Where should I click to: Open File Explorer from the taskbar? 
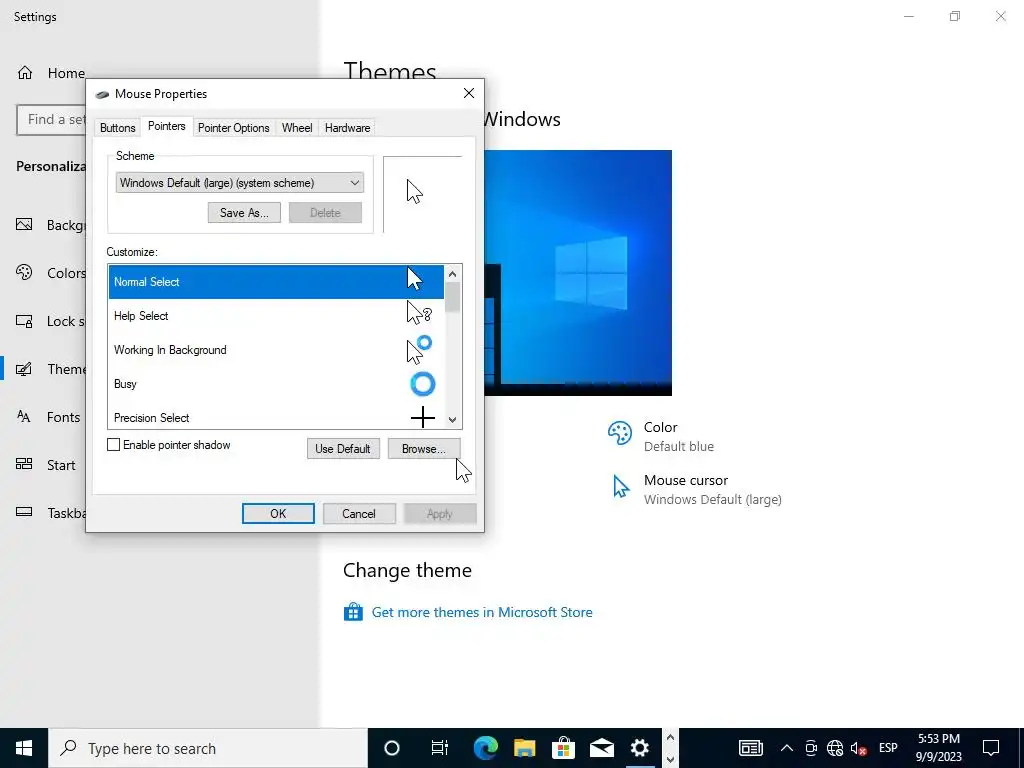[x=524, y=748]
